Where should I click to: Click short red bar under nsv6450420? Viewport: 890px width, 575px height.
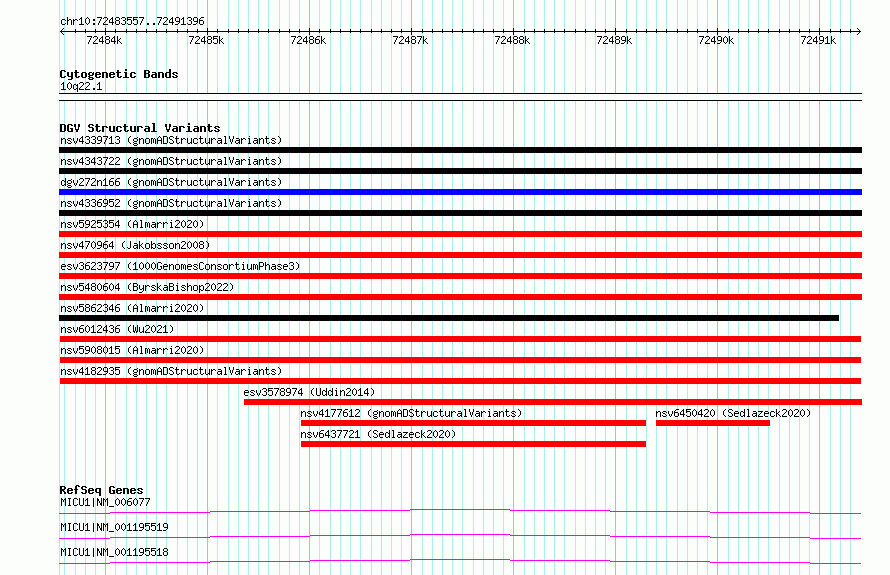(713, 423)
